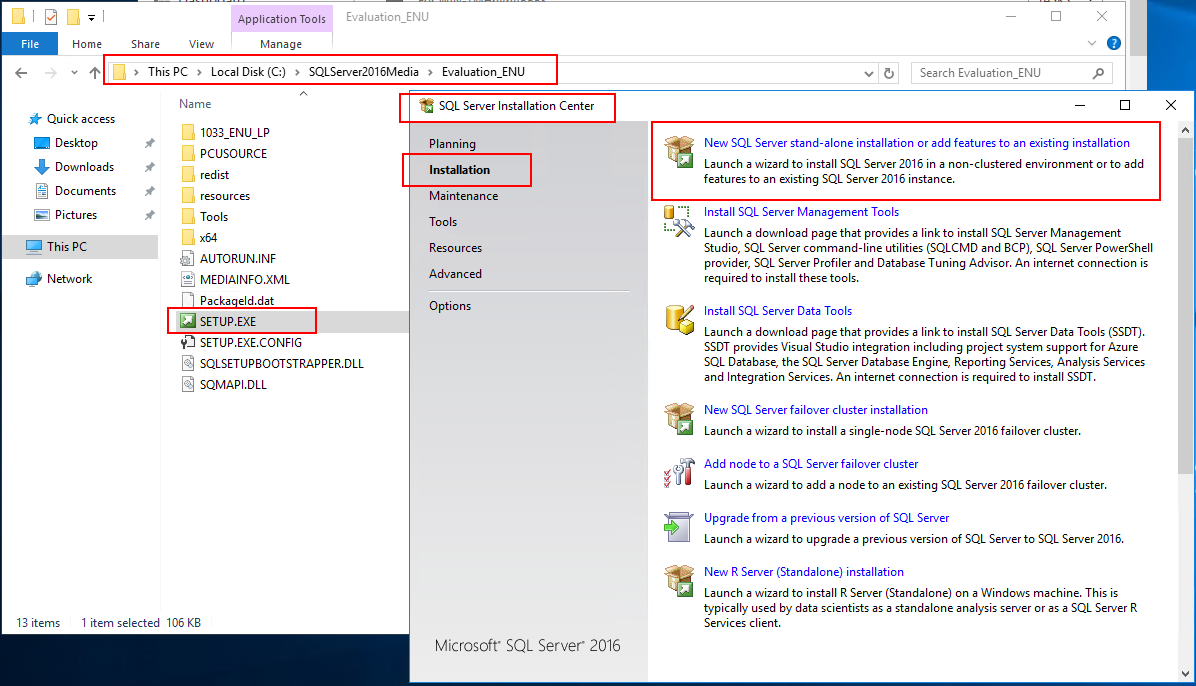The width and height of the screenshot is (1196, 686).
Task: Click Upgrade from a previous version link
Action: (826, 517)
